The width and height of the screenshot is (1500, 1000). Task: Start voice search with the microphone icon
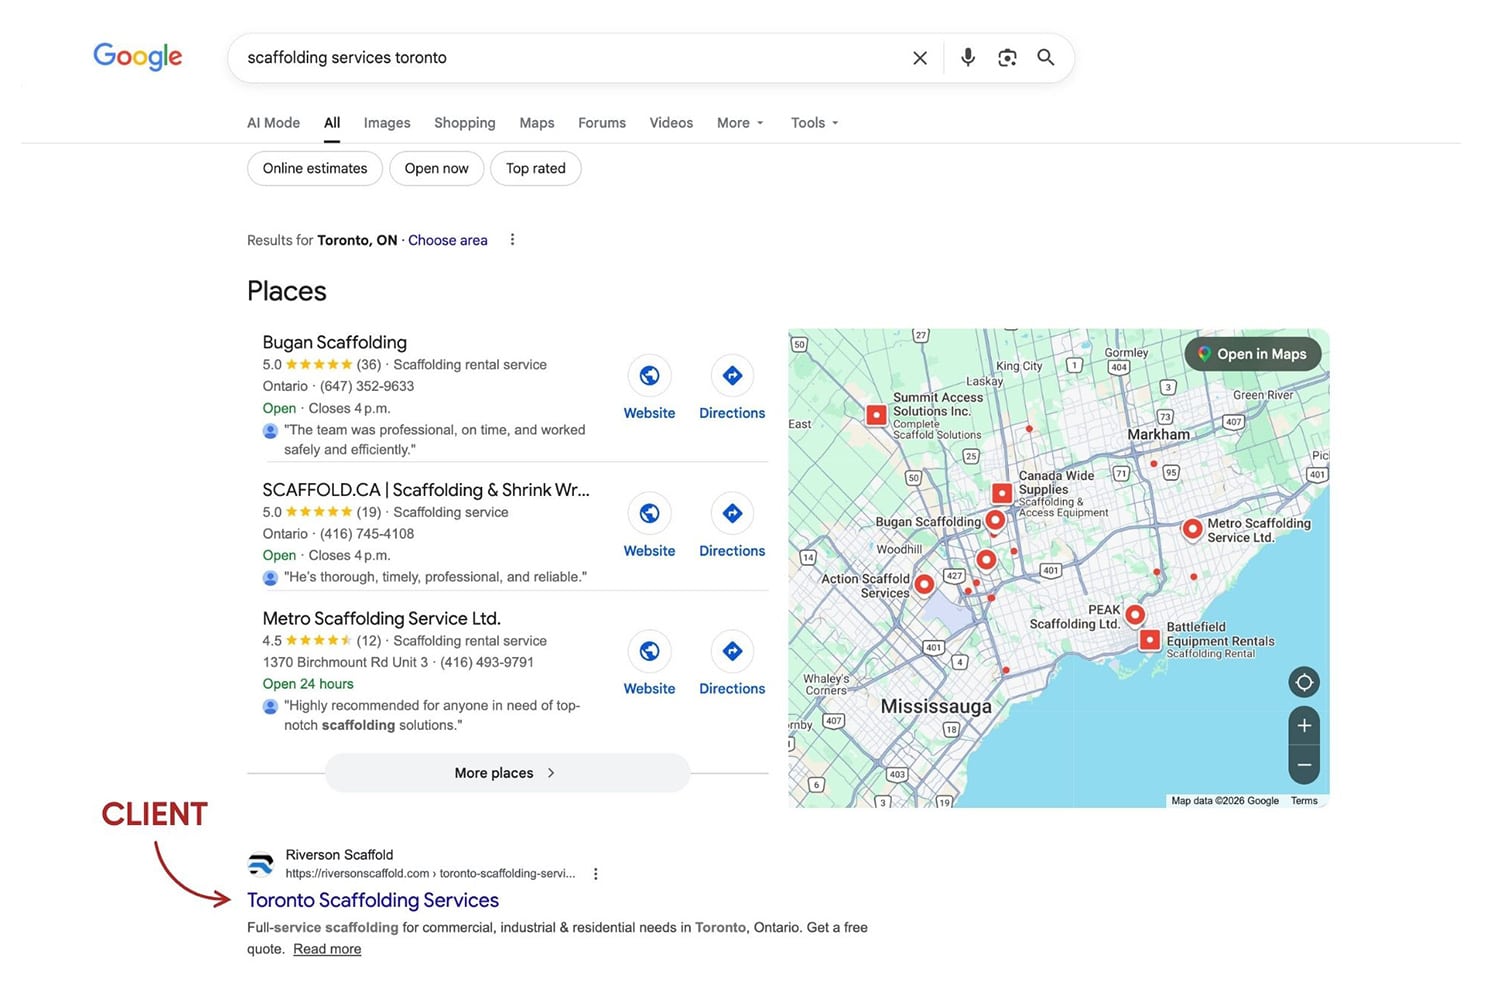(x=967, y=58)
